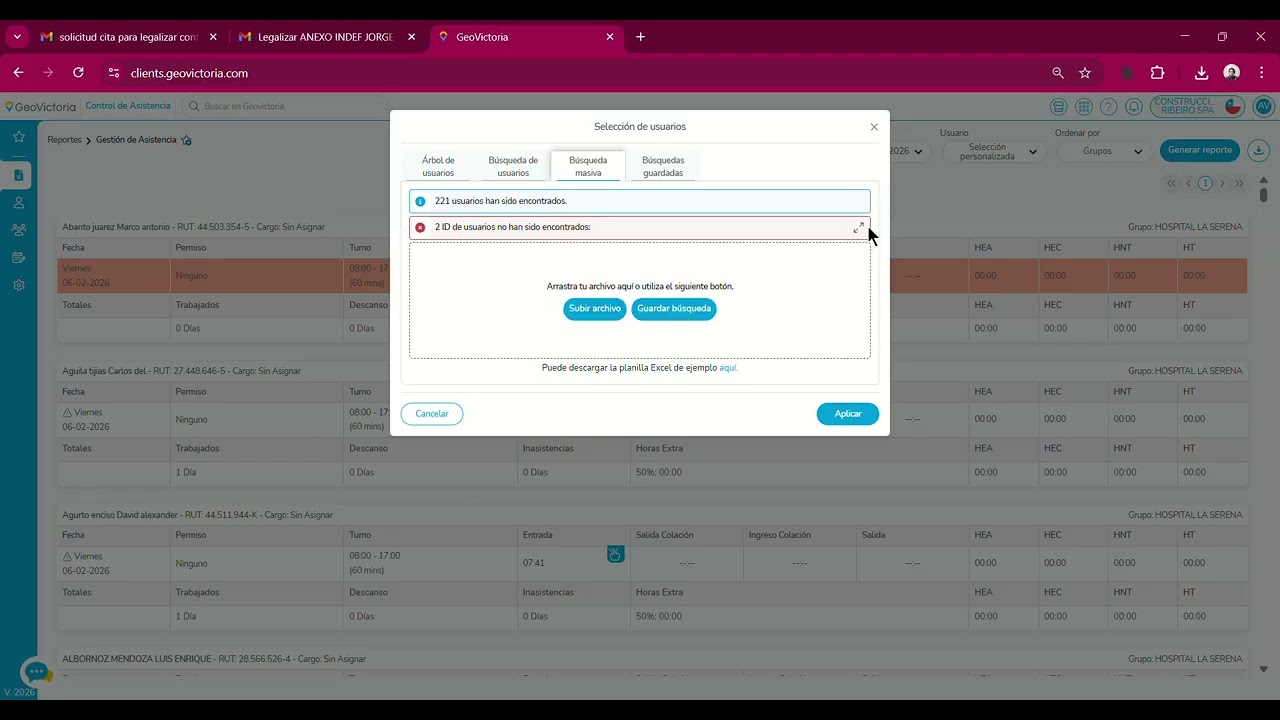The width and height of the screenshot is (1280, 720).
Task: Open the single user icon in sidebar
Action: tap(19, 203)
